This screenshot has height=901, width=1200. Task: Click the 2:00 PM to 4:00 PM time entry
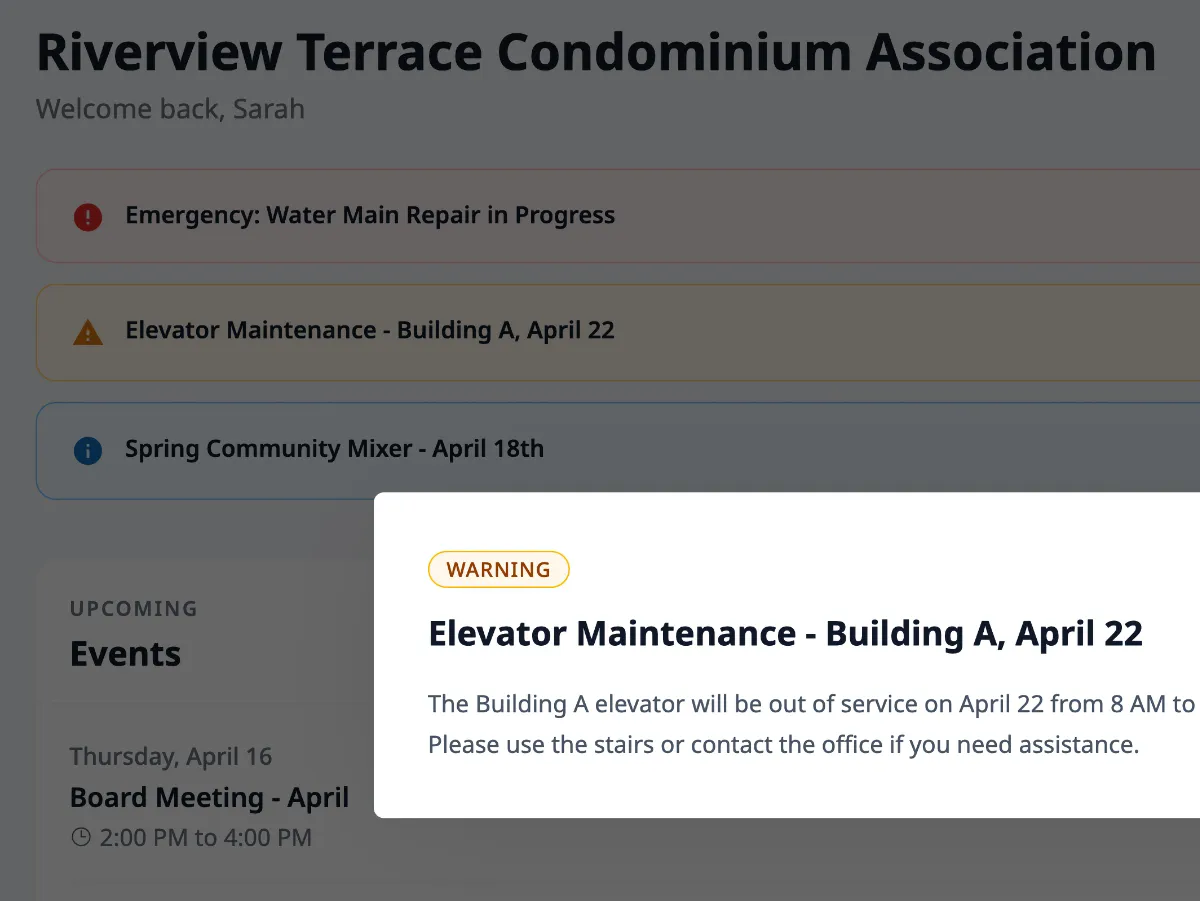pyautogui.click(x=202, y=838)
